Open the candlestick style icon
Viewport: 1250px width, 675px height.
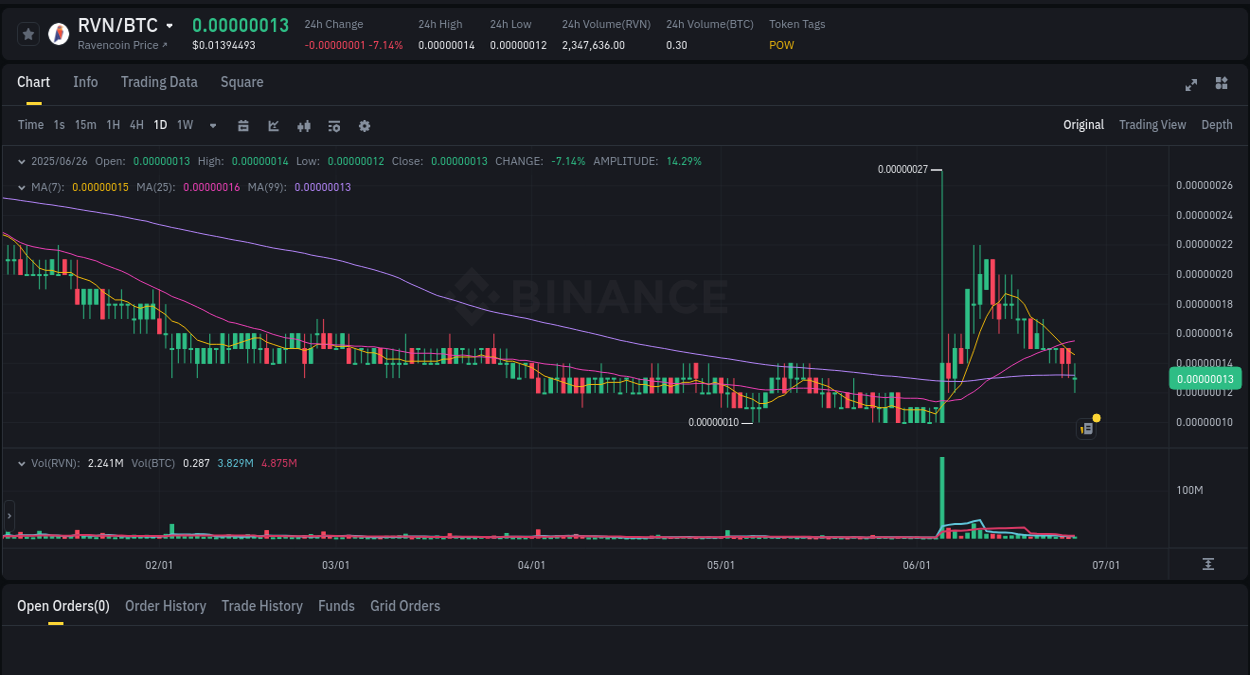point(303,125)
